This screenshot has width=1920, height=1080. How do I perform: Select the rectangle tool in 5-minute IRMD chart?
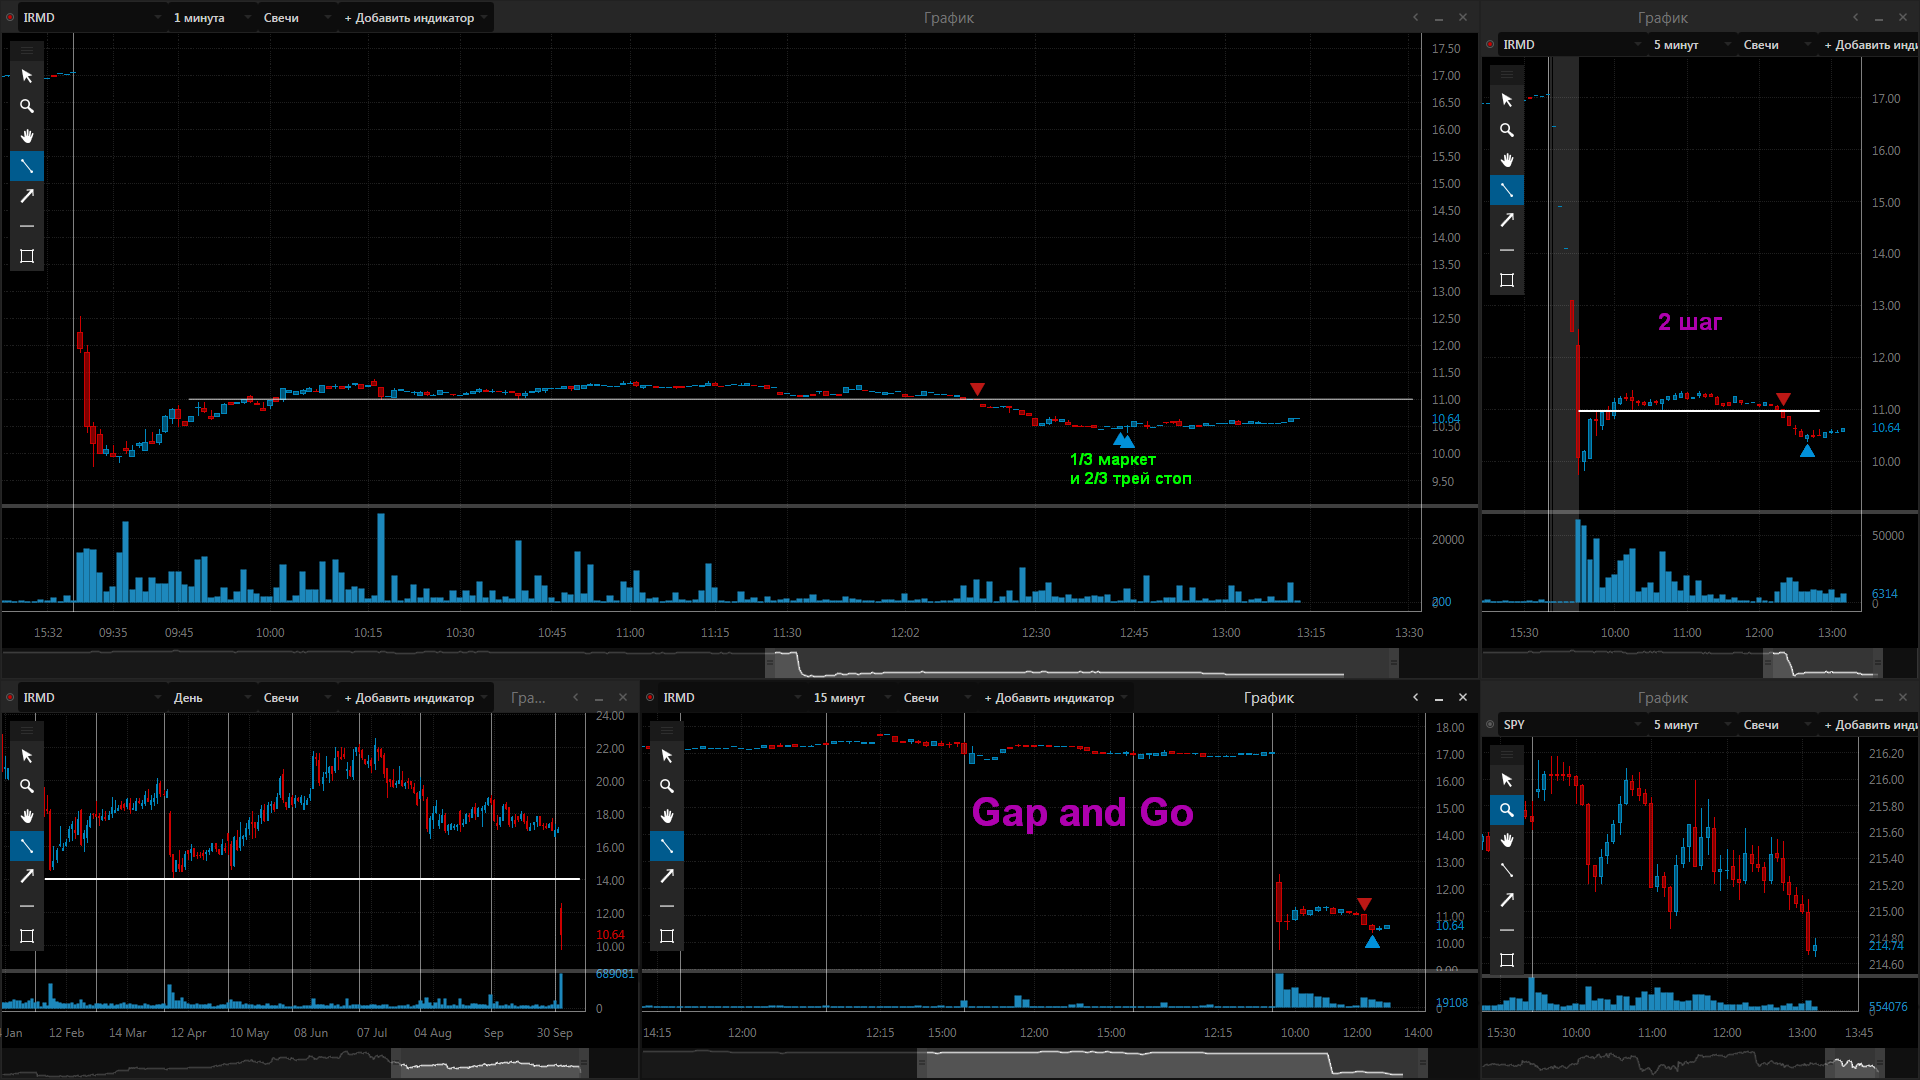[x=1507, y=280]
